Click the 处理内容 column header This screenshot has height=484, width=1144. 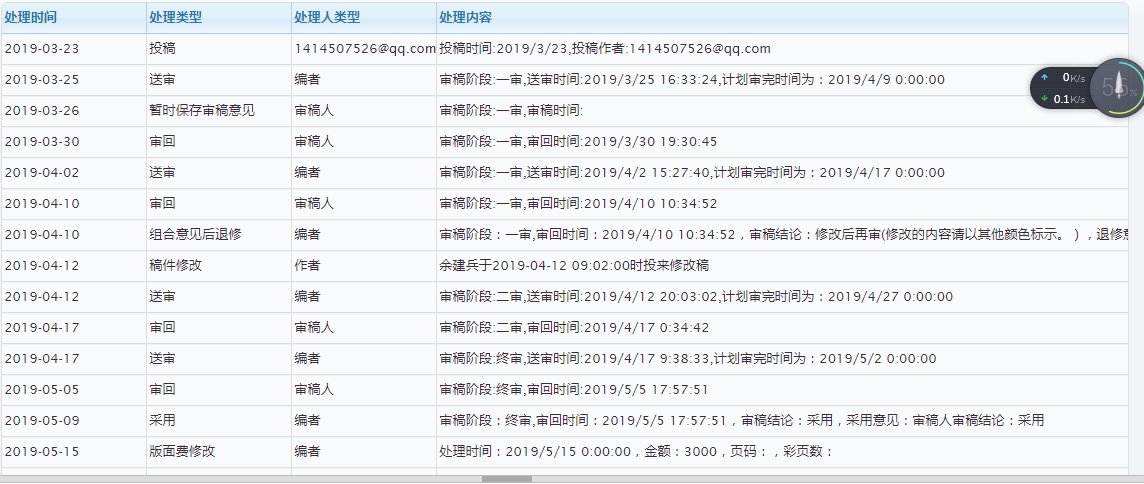pyautogui.click(x=465, y=18)
